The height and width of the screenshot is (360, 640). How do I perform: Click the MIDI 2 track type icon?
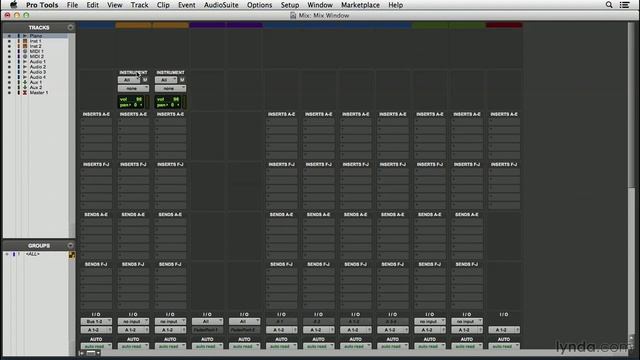pyautogui.click(x=25, y=56)
